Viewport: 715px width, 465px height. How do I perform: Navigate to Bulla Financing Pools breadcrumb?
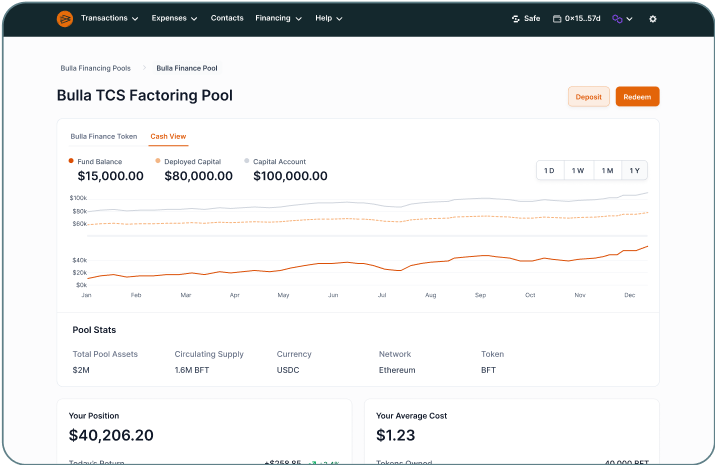[95, 68]
